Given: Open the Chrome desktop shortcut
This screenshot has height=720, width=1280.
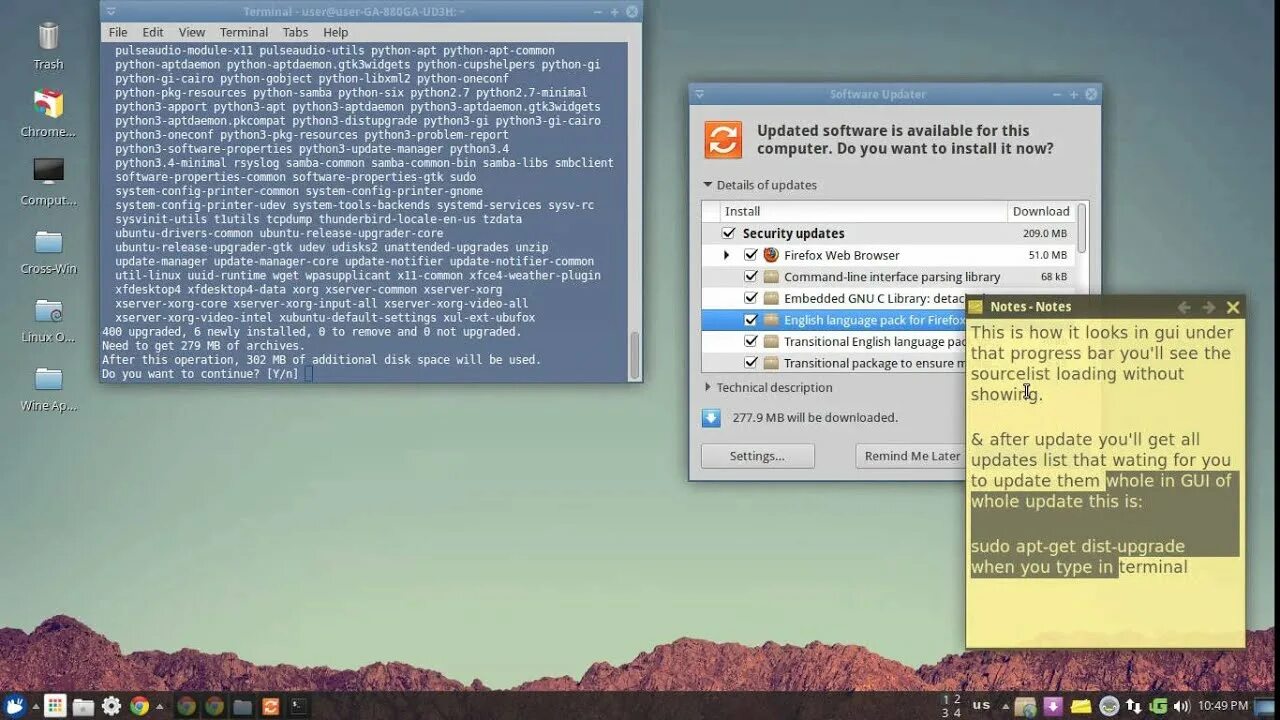Looking at the screenshot, I should click(48, 104).
